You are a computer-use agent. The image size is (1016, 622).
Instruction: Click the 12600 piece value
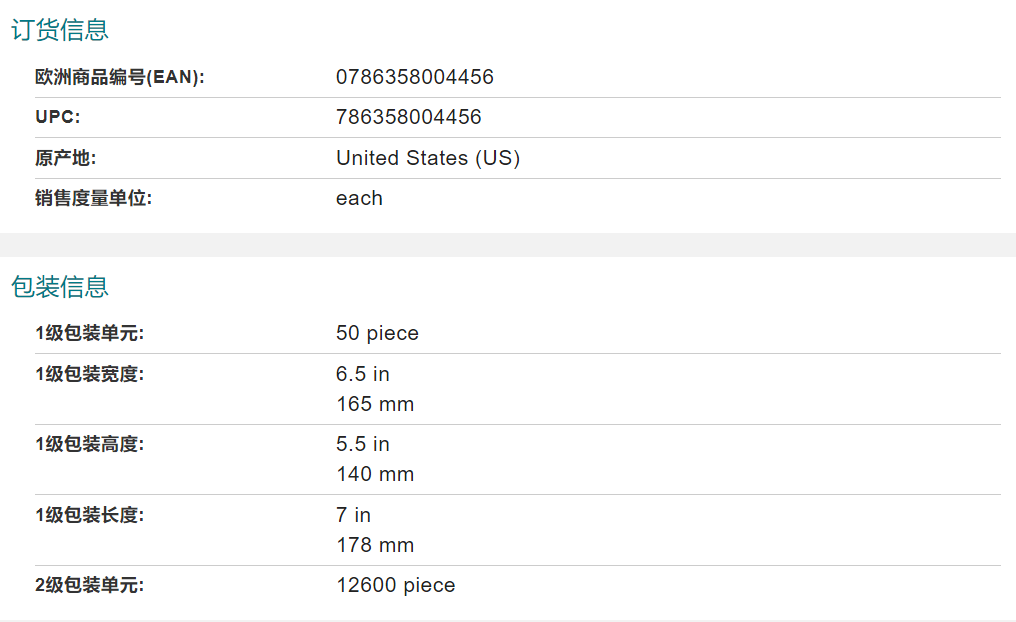pos(396,585)
